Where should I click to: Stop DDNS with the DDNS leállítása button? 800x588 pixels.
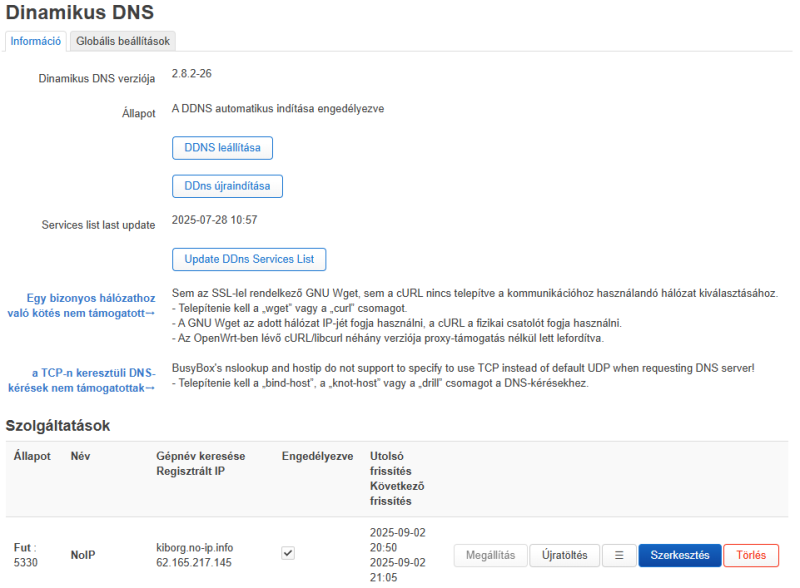click(222, 148)
